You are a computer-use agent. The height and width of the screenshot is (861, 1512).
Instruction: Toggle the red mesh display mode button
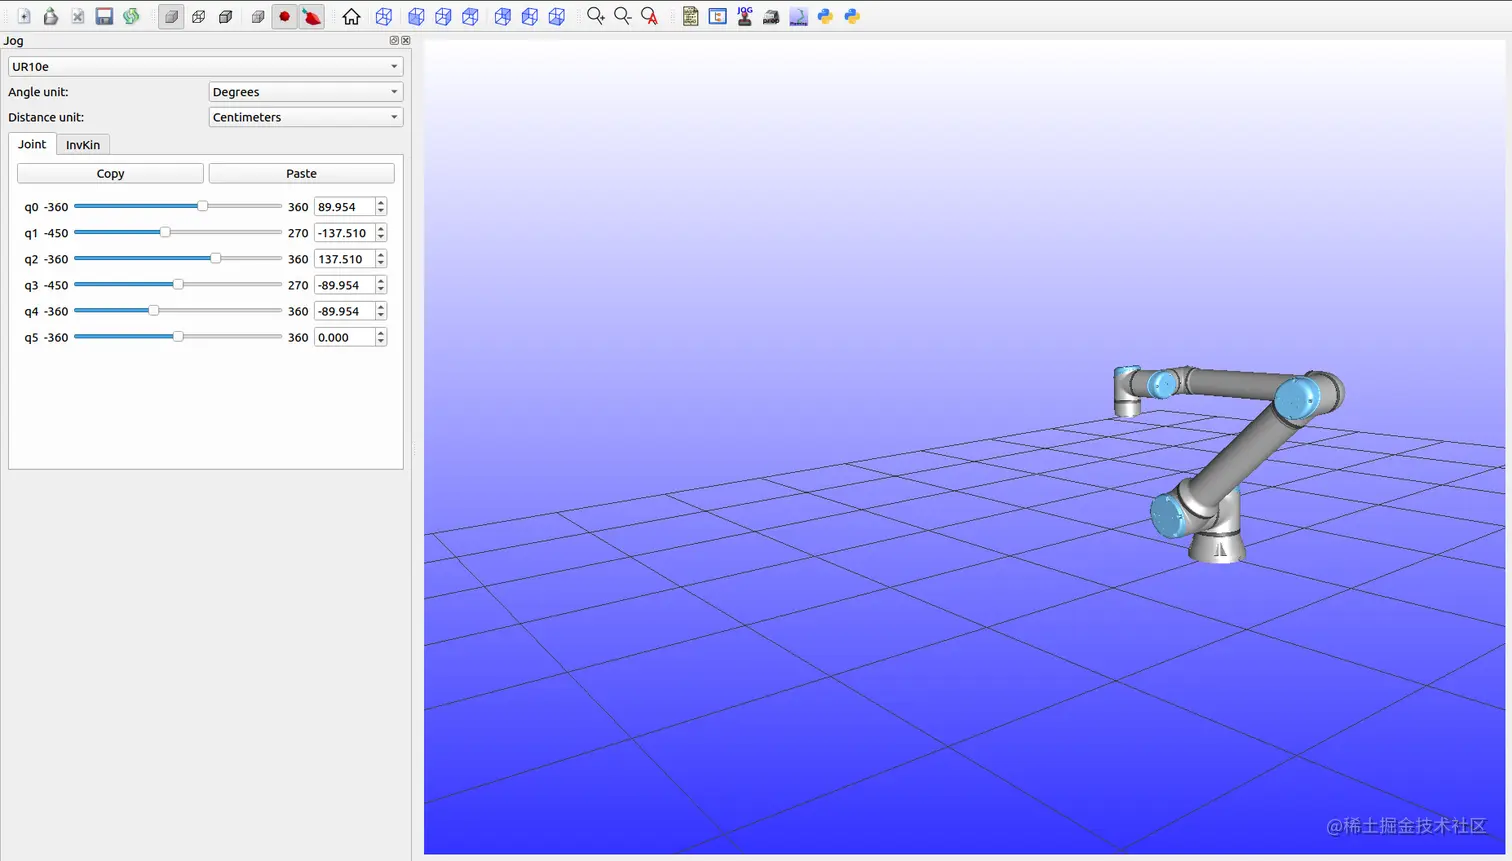click(x=311, y=16)
